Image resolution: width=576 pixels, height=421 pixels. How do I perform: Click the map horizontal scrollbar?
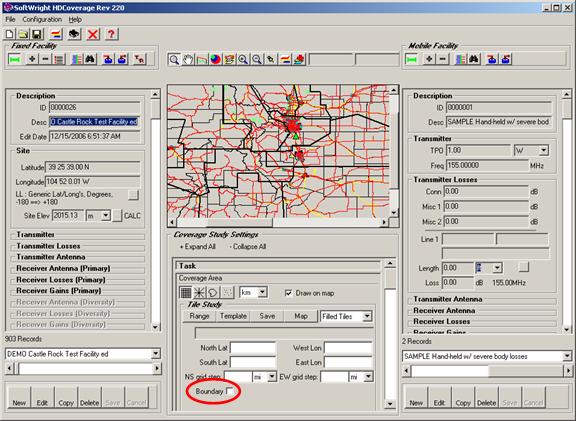point(279,222)
